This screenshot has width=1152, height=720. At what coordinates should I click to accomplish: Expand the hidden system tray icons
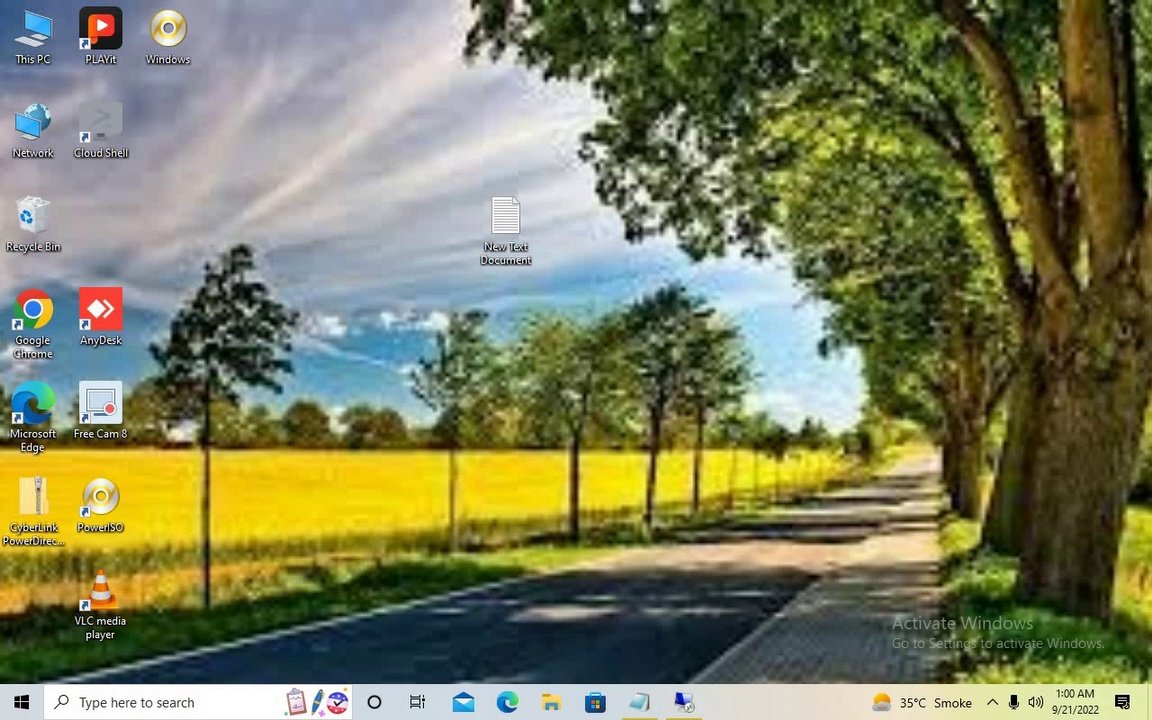tap(992, 702)
